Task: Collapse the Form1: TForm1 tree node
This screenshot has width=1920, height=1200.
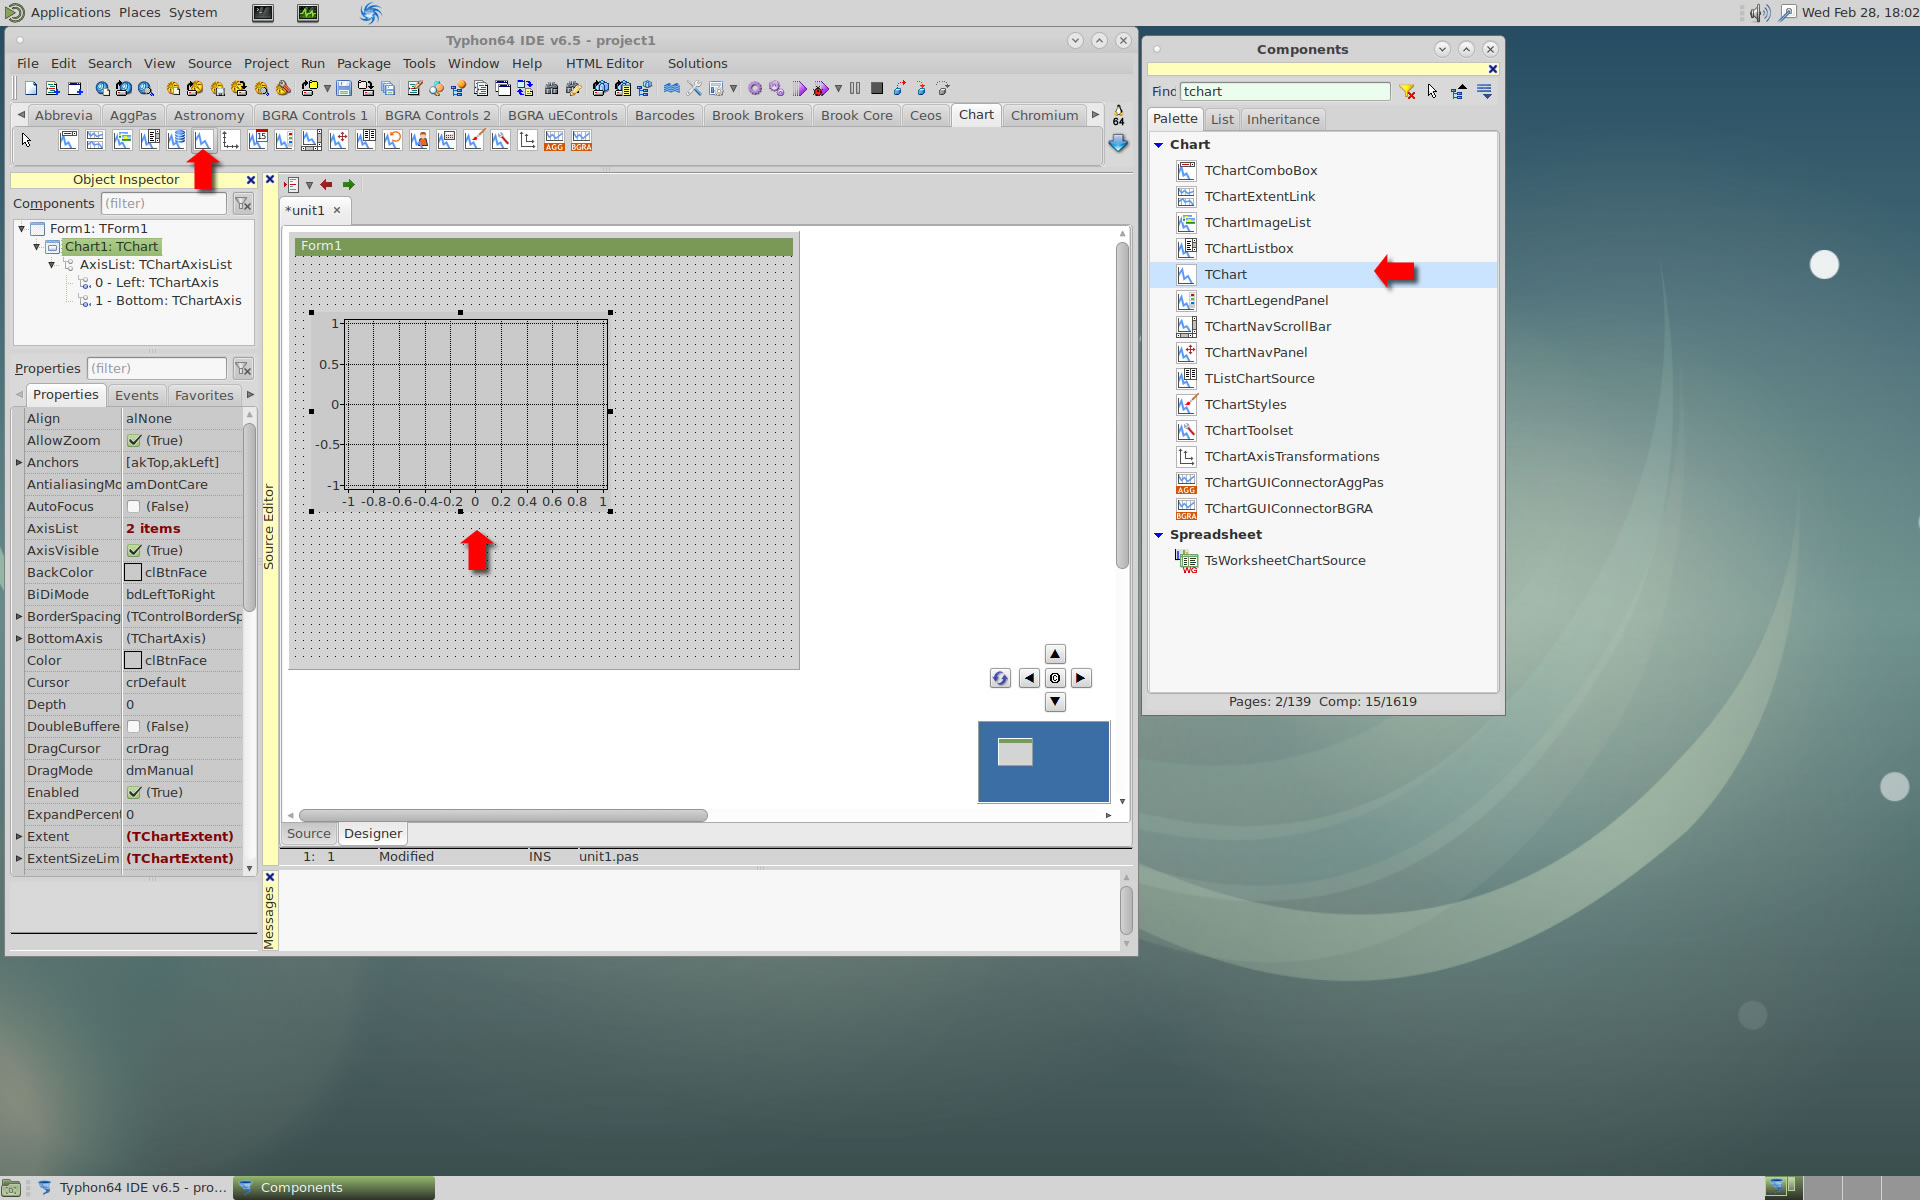Action: click(21, 229)
